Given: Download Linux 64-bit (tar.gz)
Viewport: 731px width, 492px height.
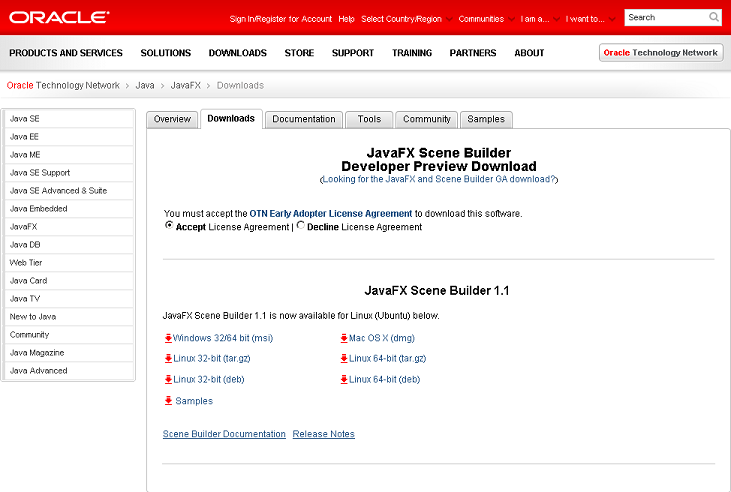Looking at the screenshot, I should pos(387,359).
